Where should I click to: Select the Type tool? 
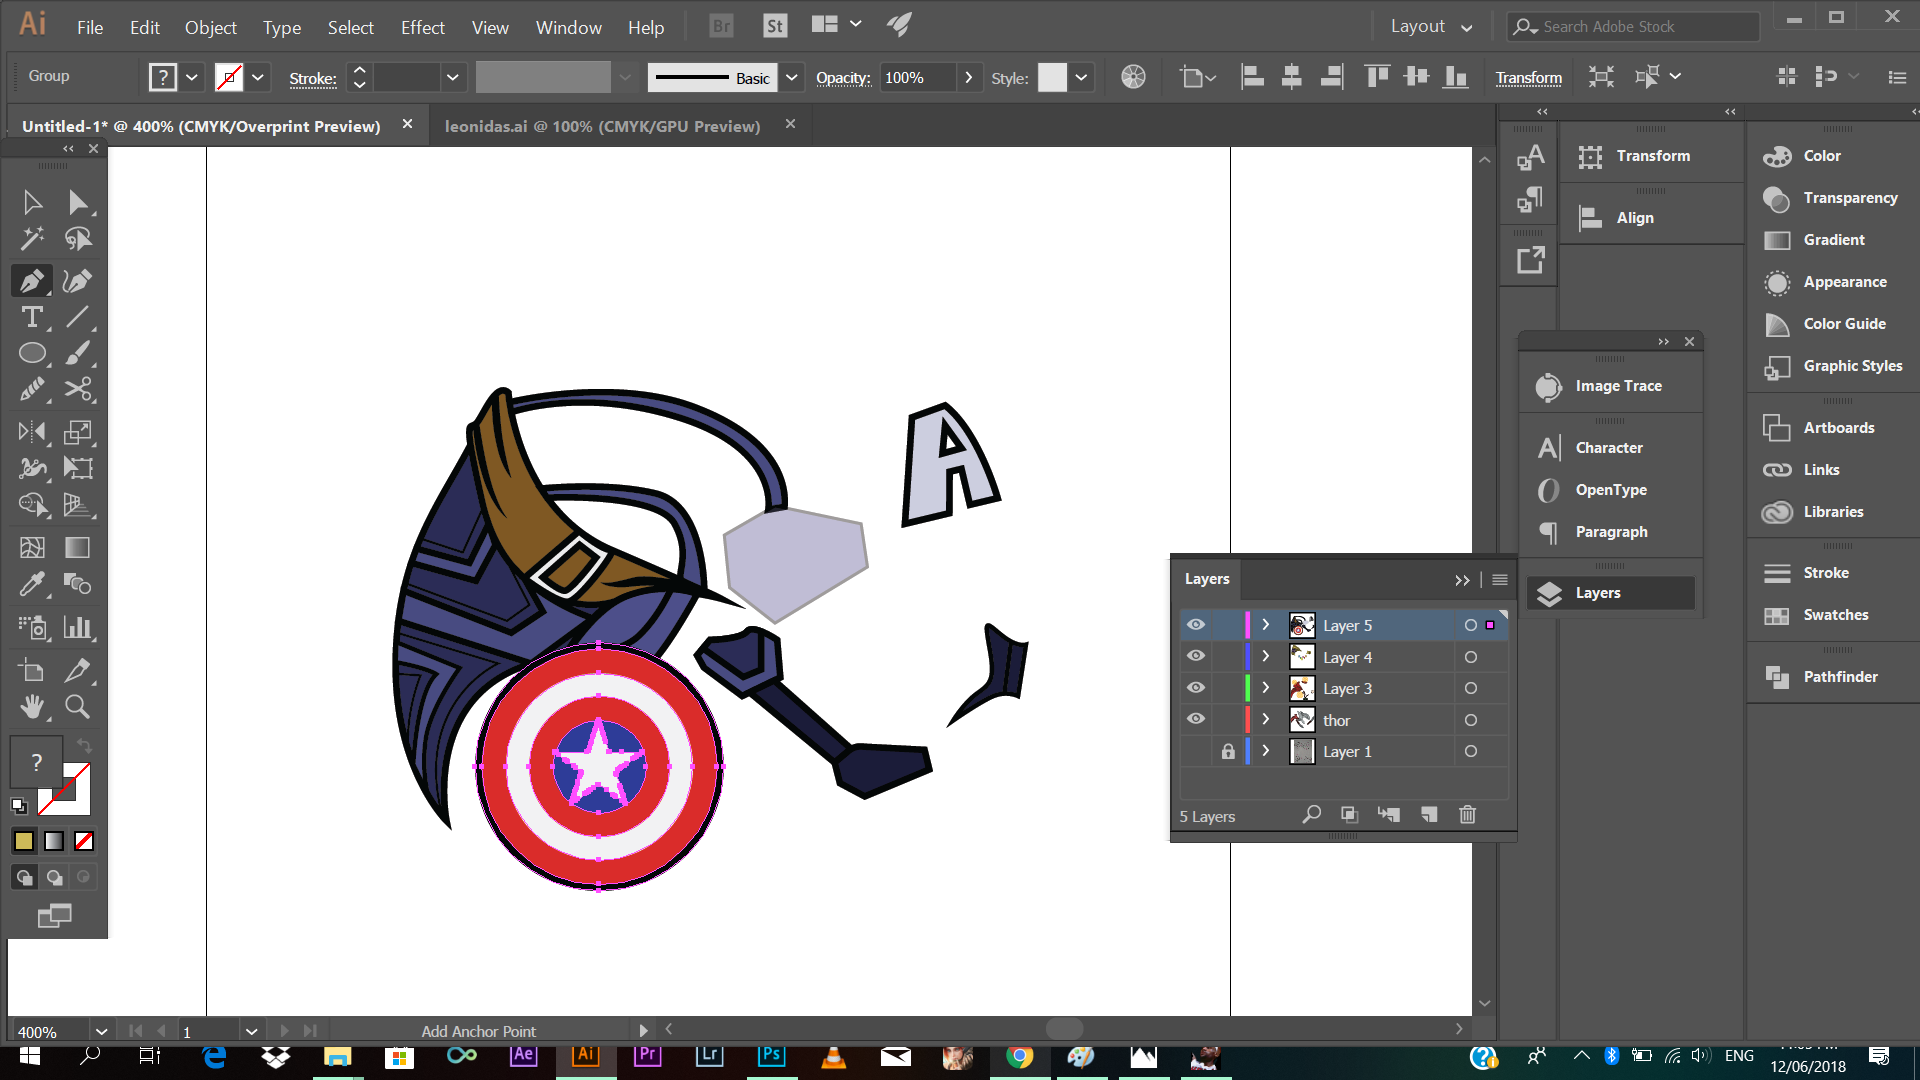[x=32, y=317]
